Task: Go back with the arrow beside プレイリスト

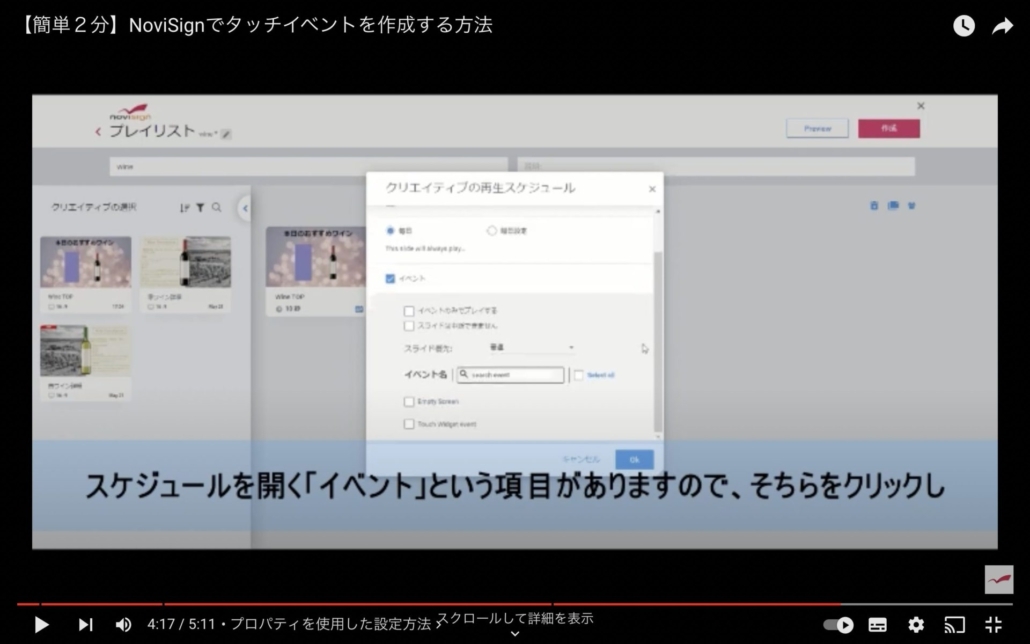Action: coord(99,132)
